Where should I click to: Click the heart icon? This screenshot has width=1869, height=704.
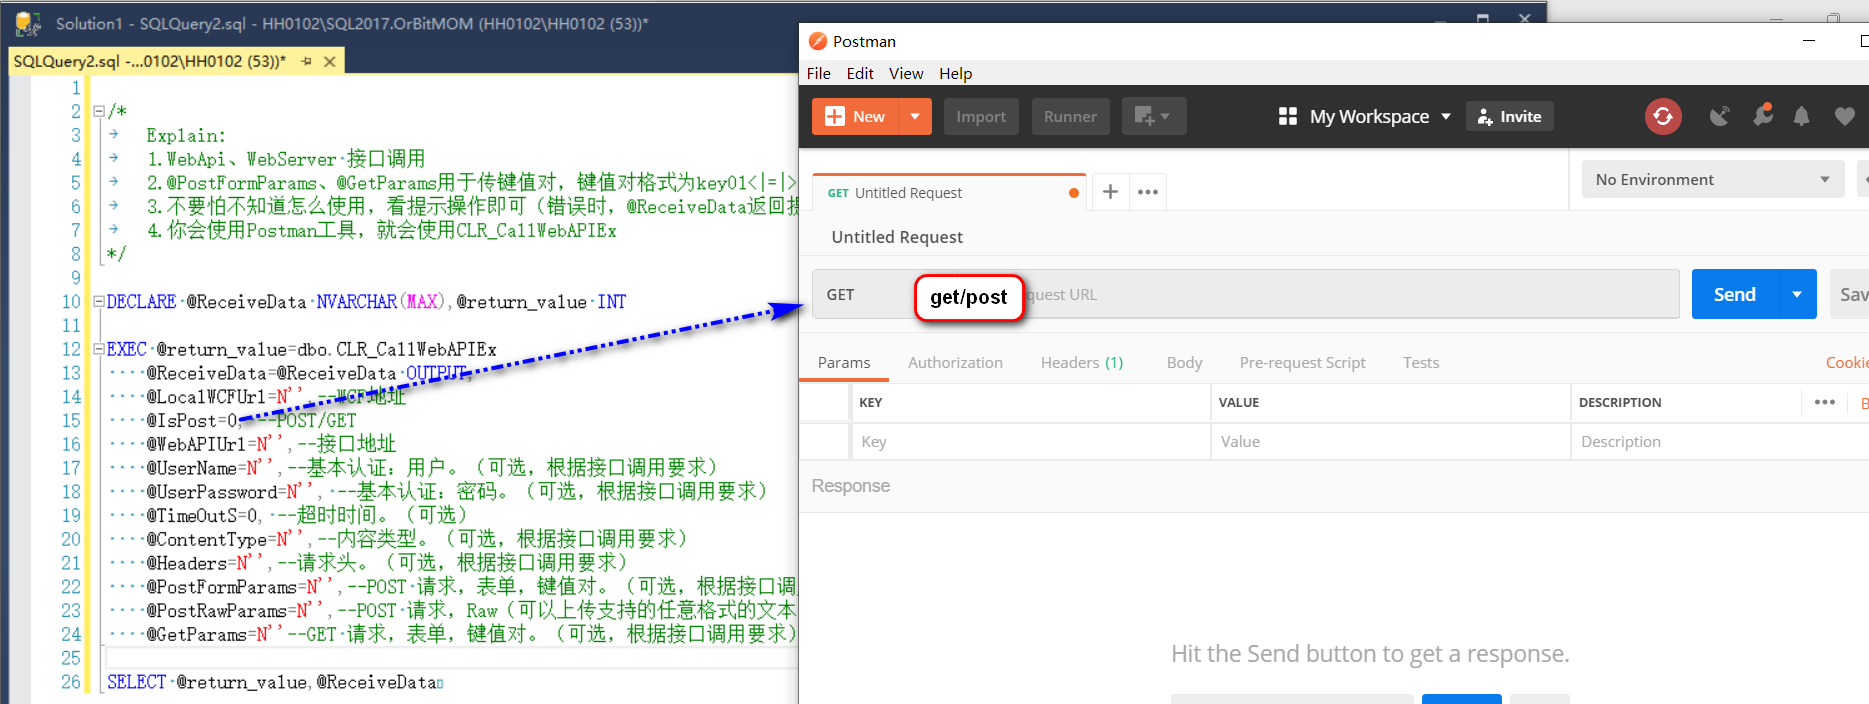tap(1845, 116)
